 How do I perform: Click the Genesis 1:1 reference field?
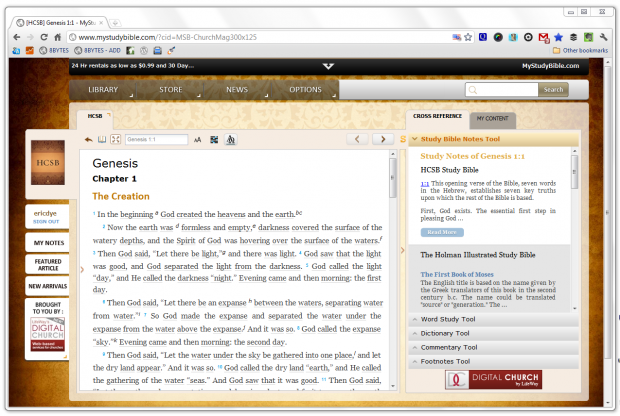[157, 140]
